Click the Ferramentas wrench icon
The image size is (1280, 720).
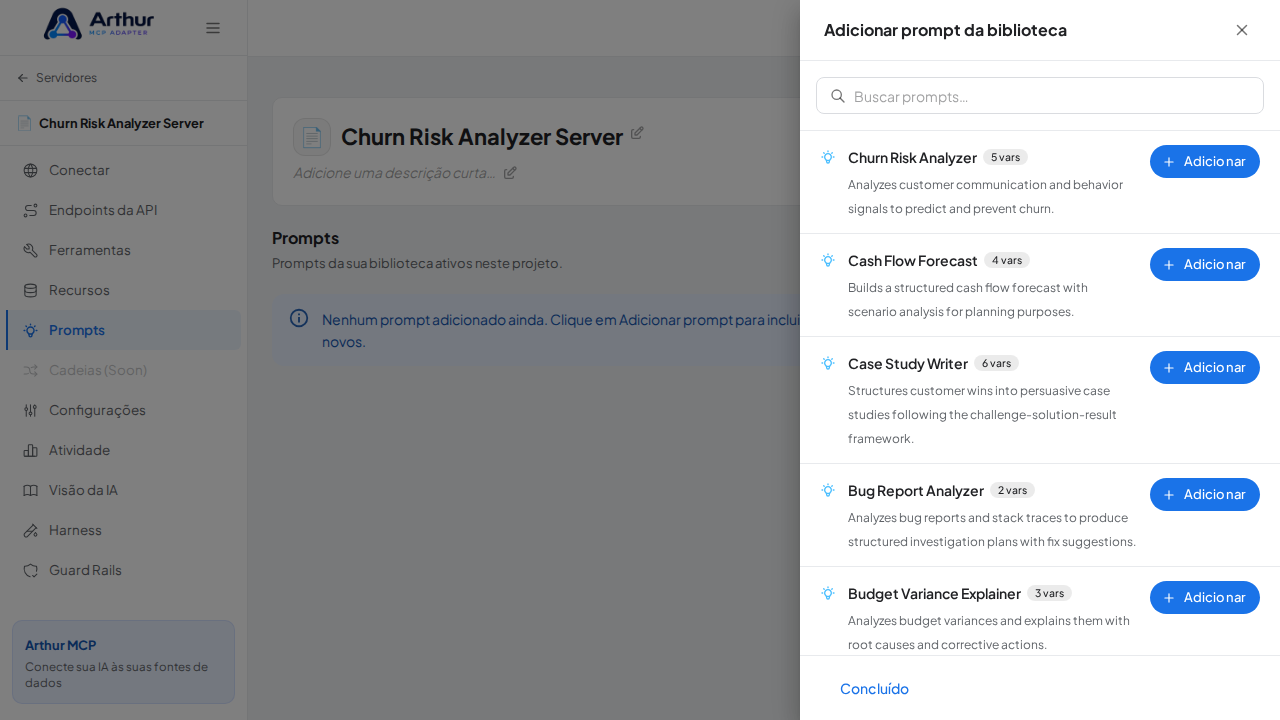[x=30, y=250]
